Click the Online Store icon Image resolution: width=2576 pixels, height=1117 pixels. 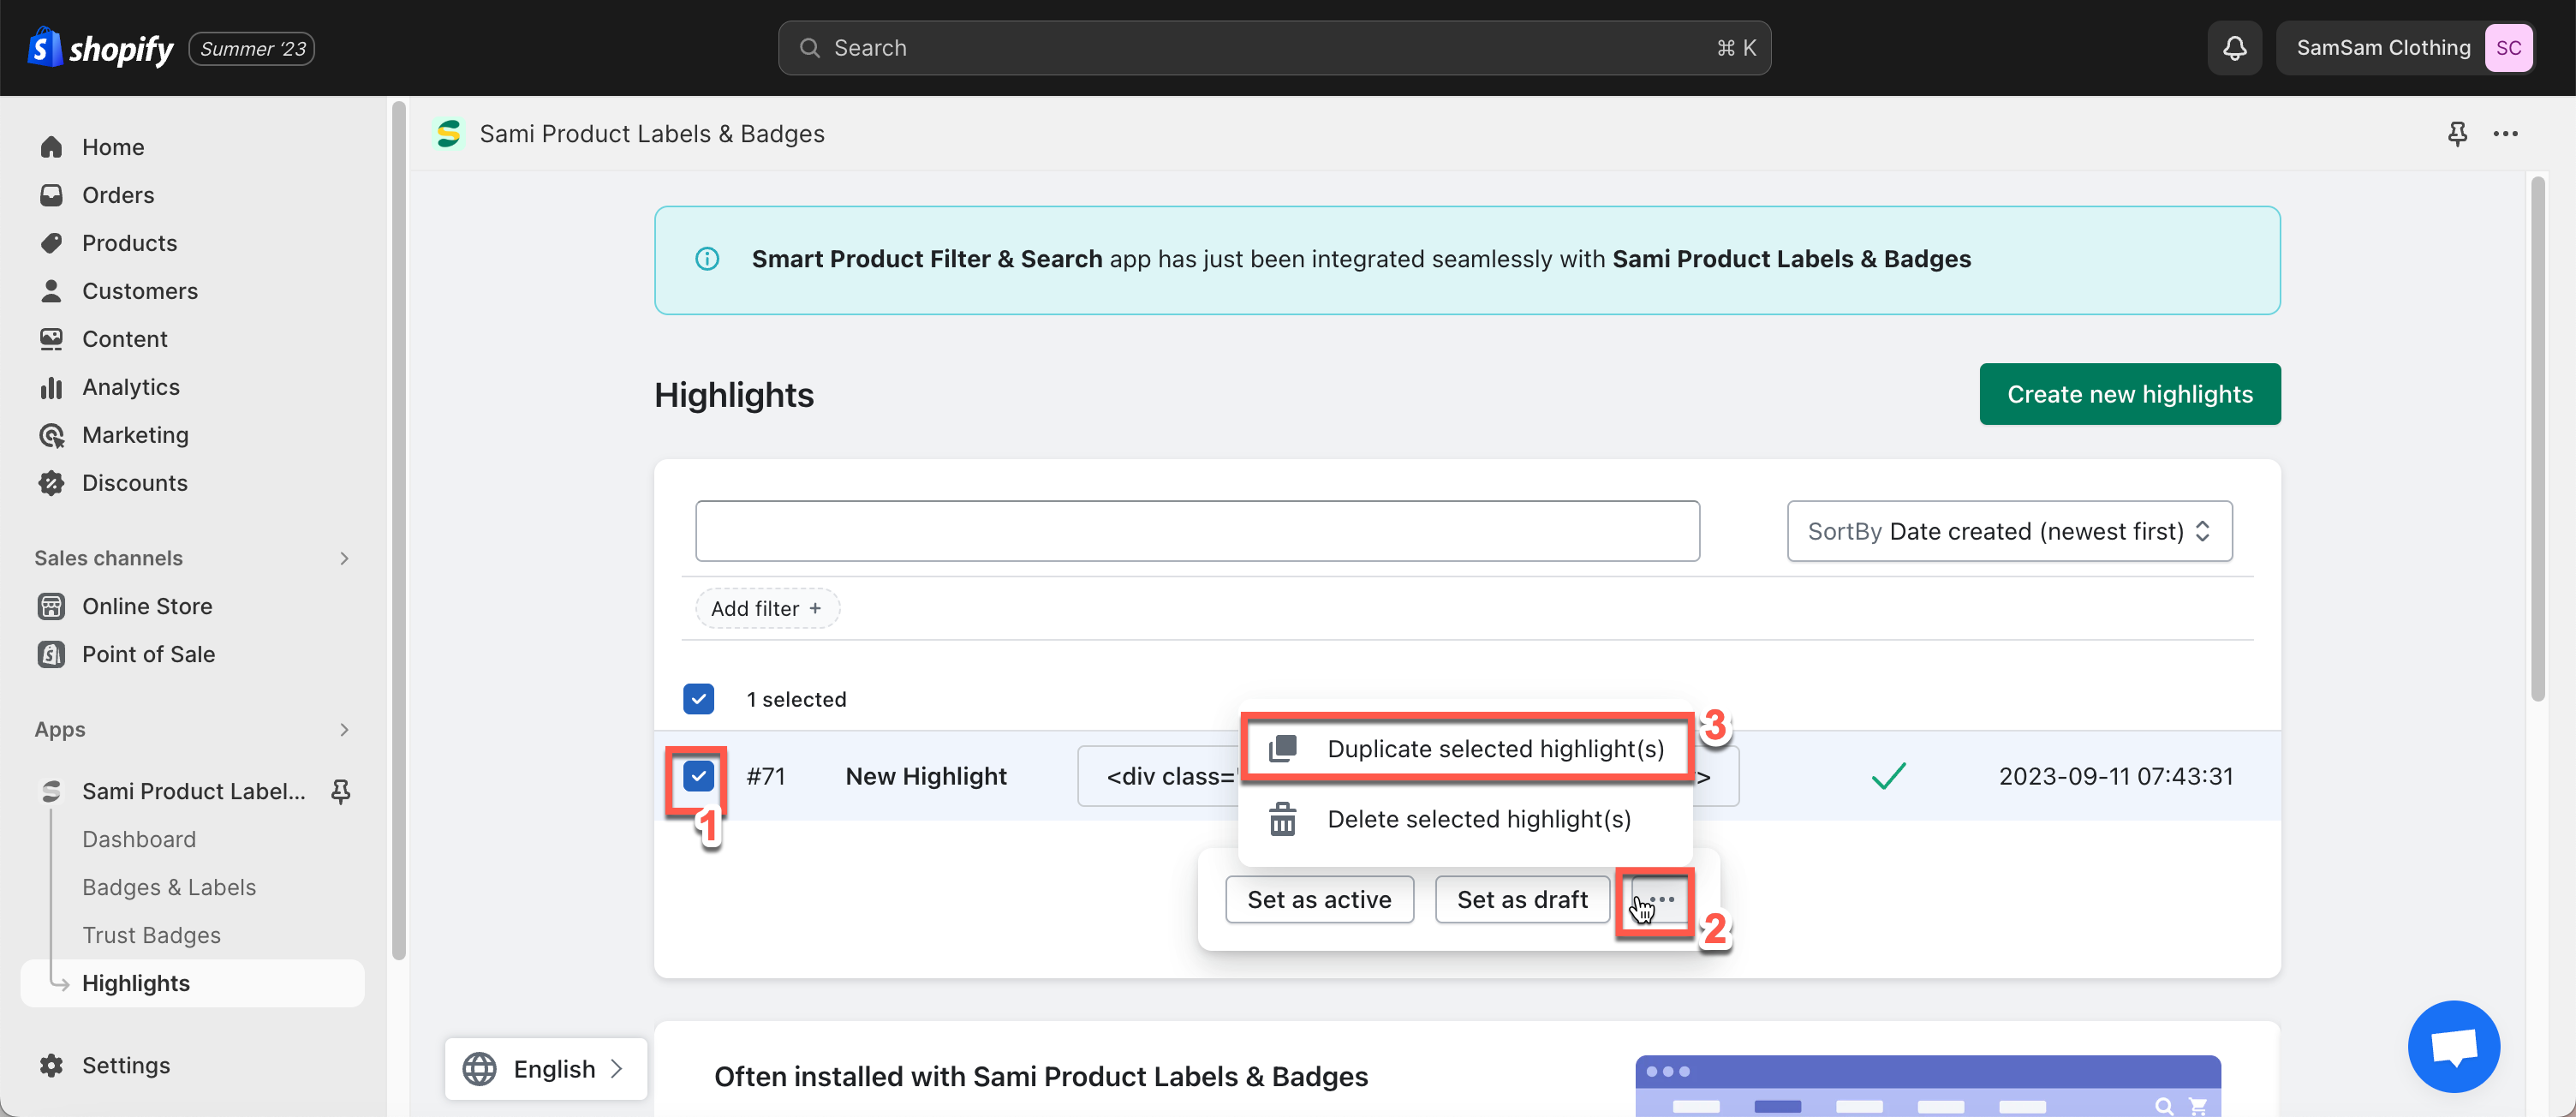pos(51,606)
